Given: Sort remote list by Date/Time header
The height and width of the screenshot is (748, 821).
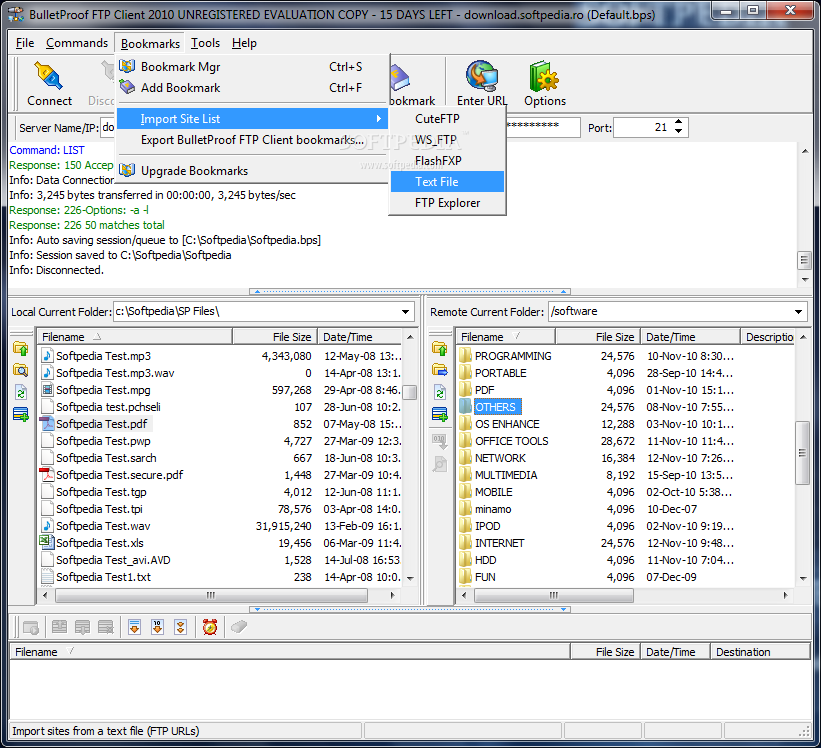Looking at the screenshot, I should tap(690, 337).
